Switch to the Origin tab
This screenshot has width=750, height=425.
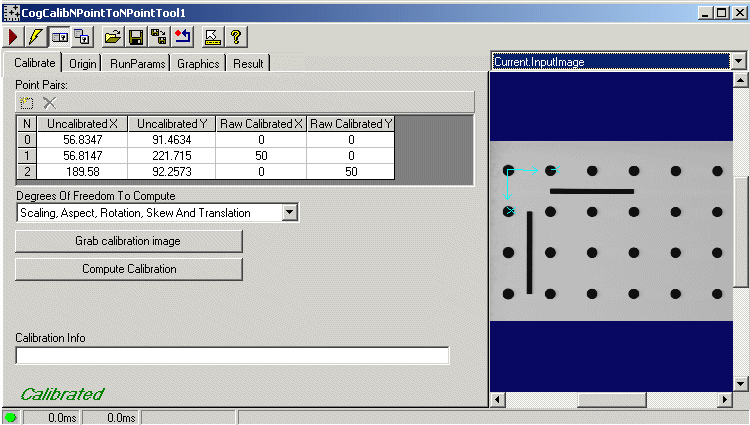(x=83, y=63)
